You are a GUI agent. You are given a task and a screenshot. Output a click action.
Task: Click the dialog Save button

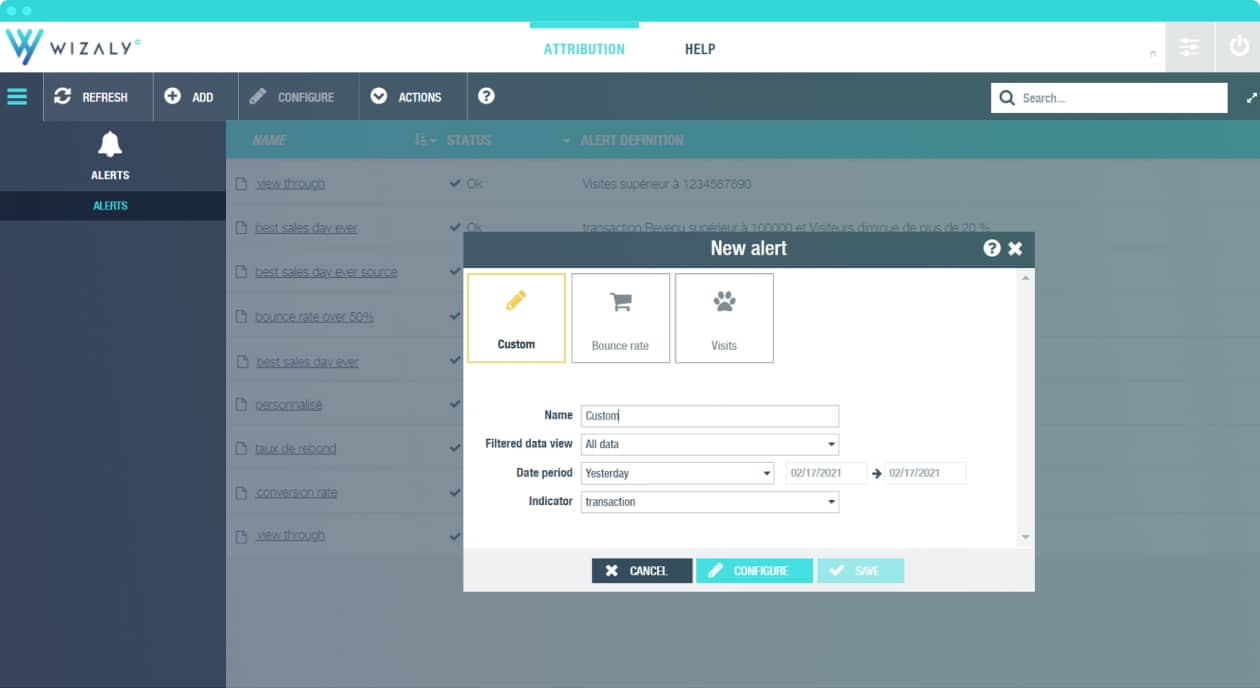(860, 571)
